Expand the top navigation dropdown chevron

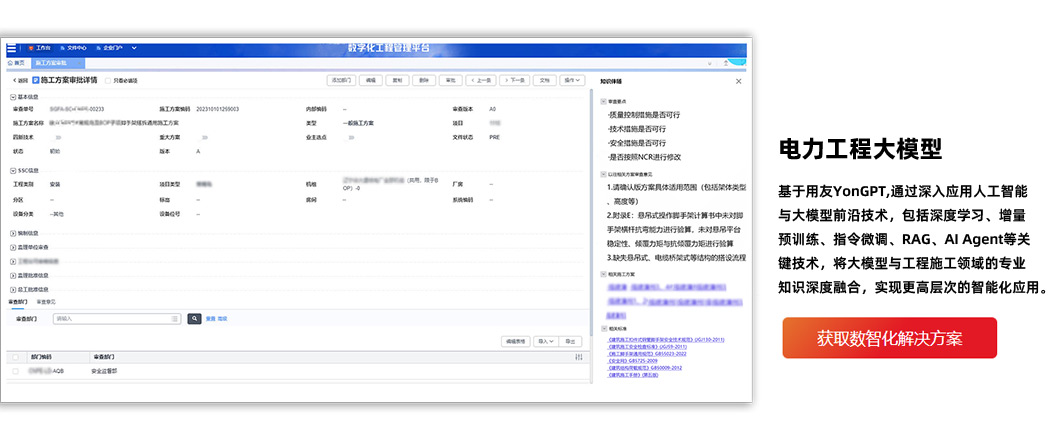[x=134, y=48]
